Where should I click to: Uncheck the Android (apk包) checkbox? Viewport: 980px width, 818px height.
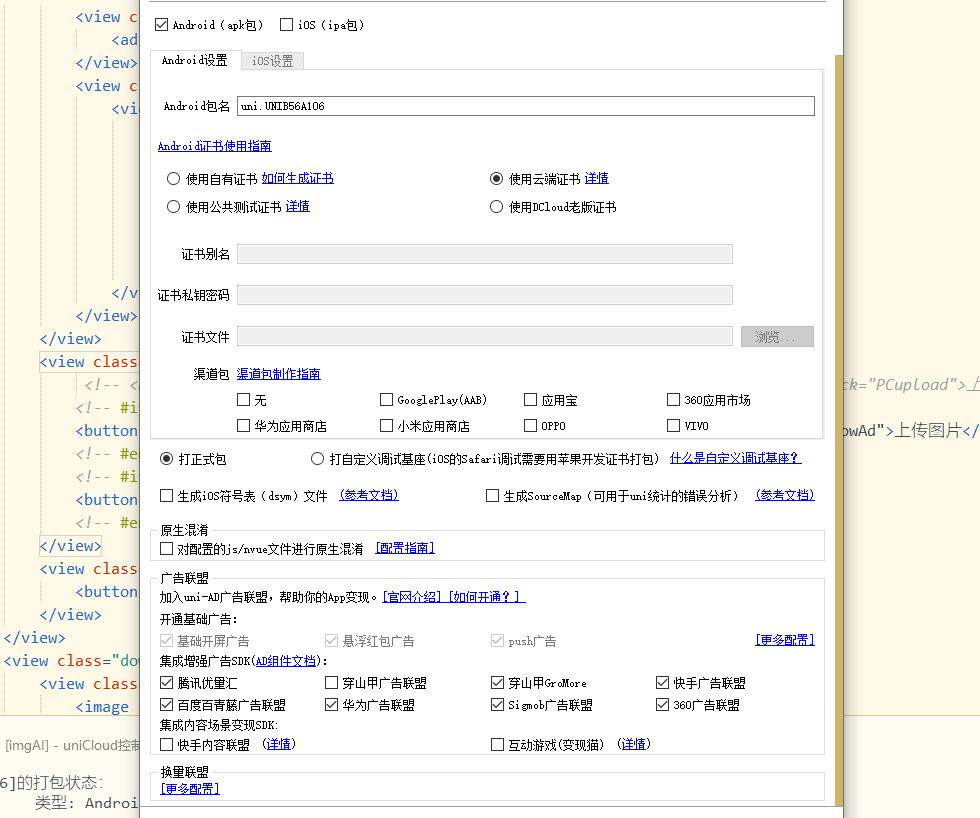point(162,24)
